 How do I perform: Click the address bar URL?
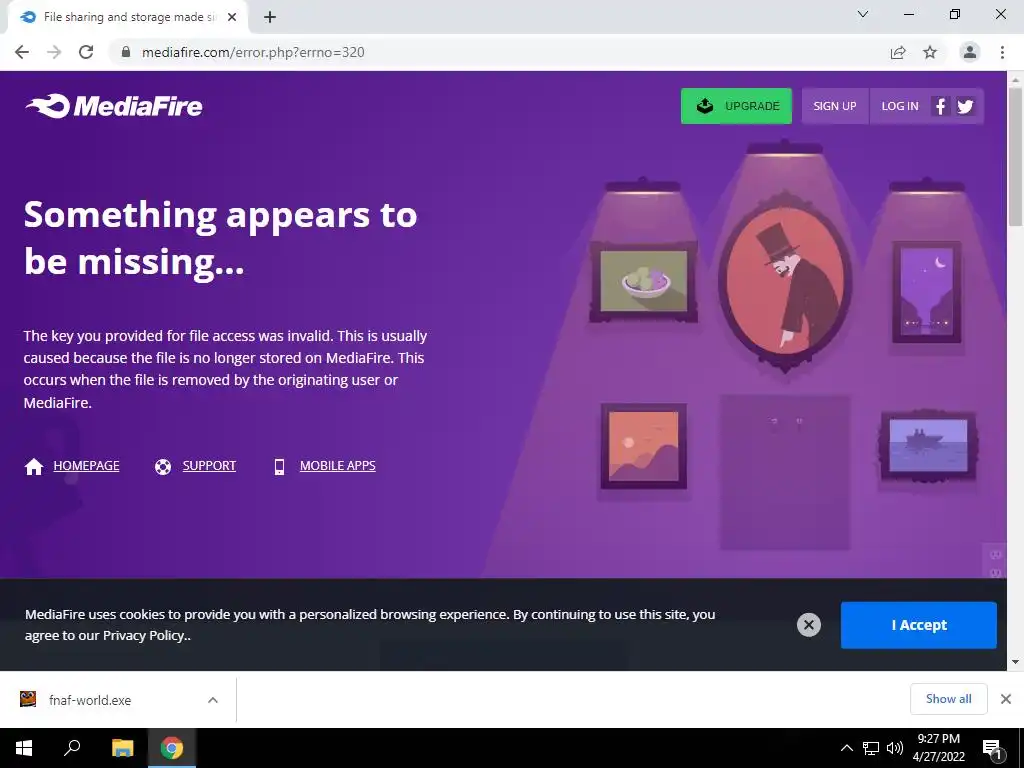point(253,52)
